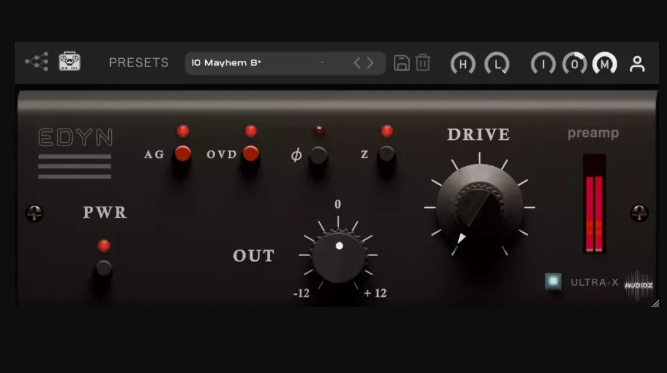Click the PRESETS label
Viewport: 667px width, 373px height.
tap(139, 63)
